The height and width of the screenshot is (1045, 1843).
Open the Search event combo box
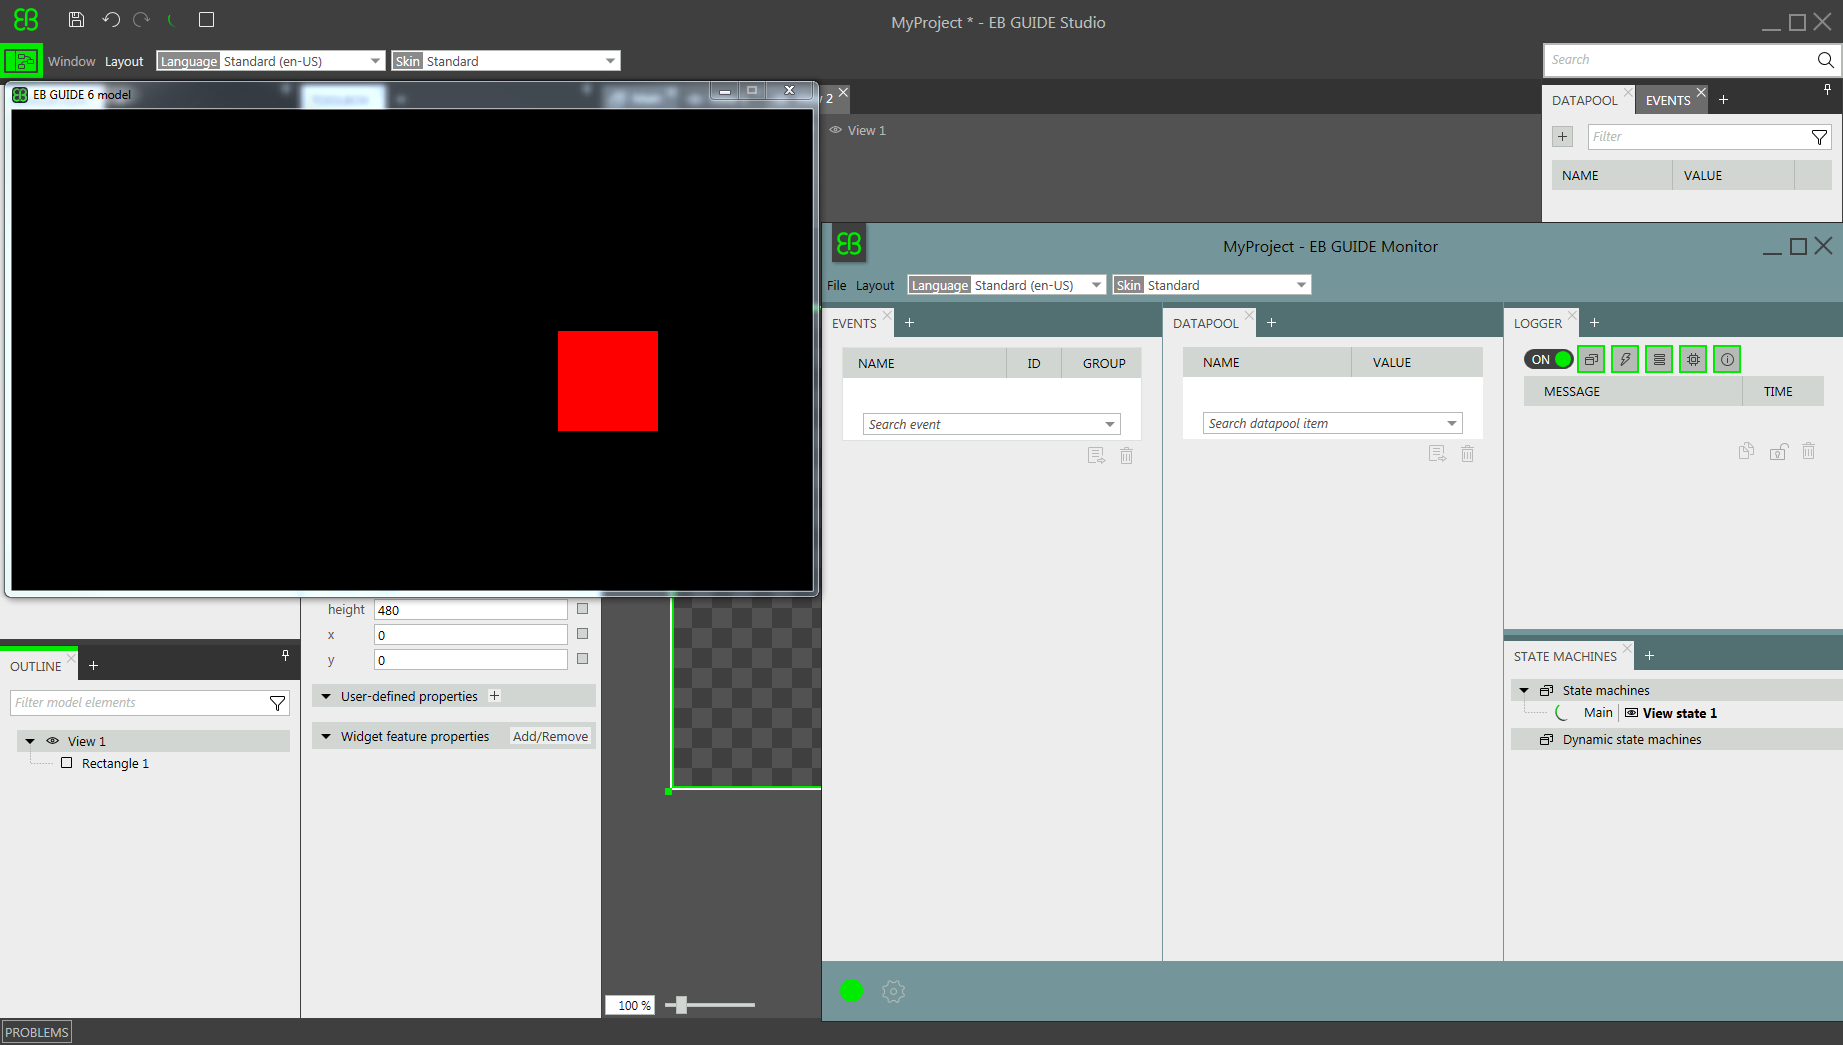[x=992, y=424]
